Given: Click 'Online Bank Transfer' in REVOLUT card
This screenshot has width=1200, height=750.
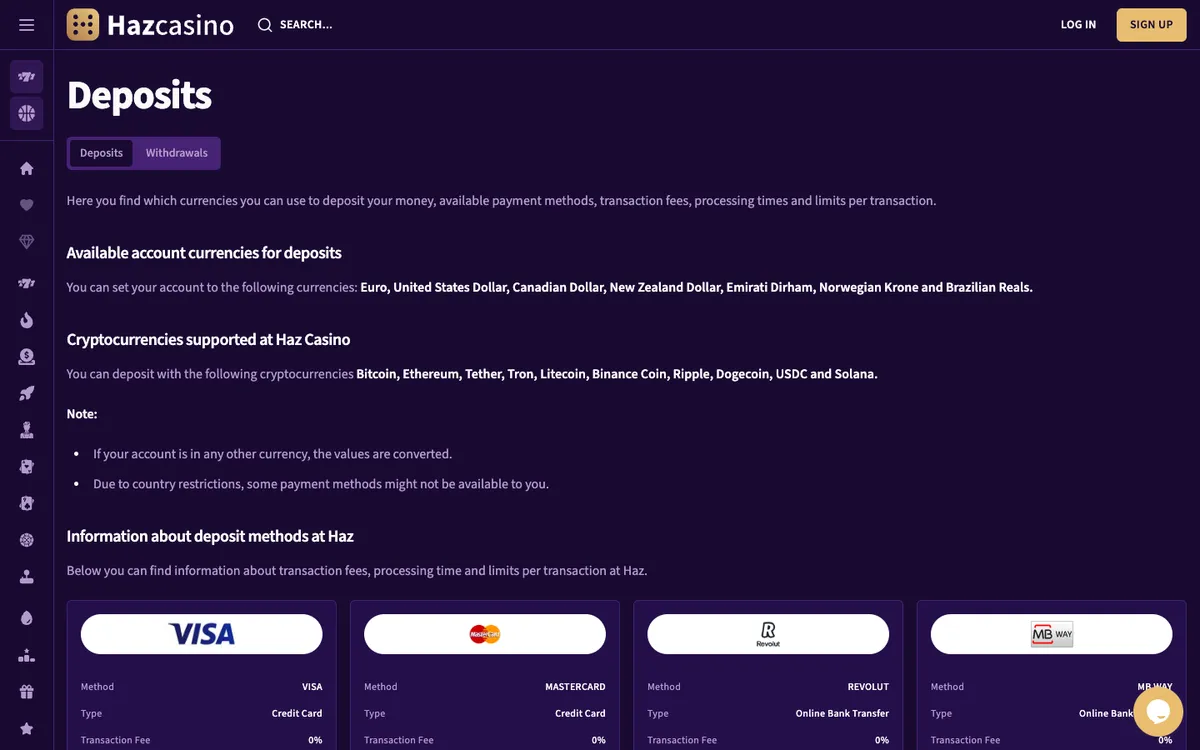Looking at the screenshot, I should point(842,714).
